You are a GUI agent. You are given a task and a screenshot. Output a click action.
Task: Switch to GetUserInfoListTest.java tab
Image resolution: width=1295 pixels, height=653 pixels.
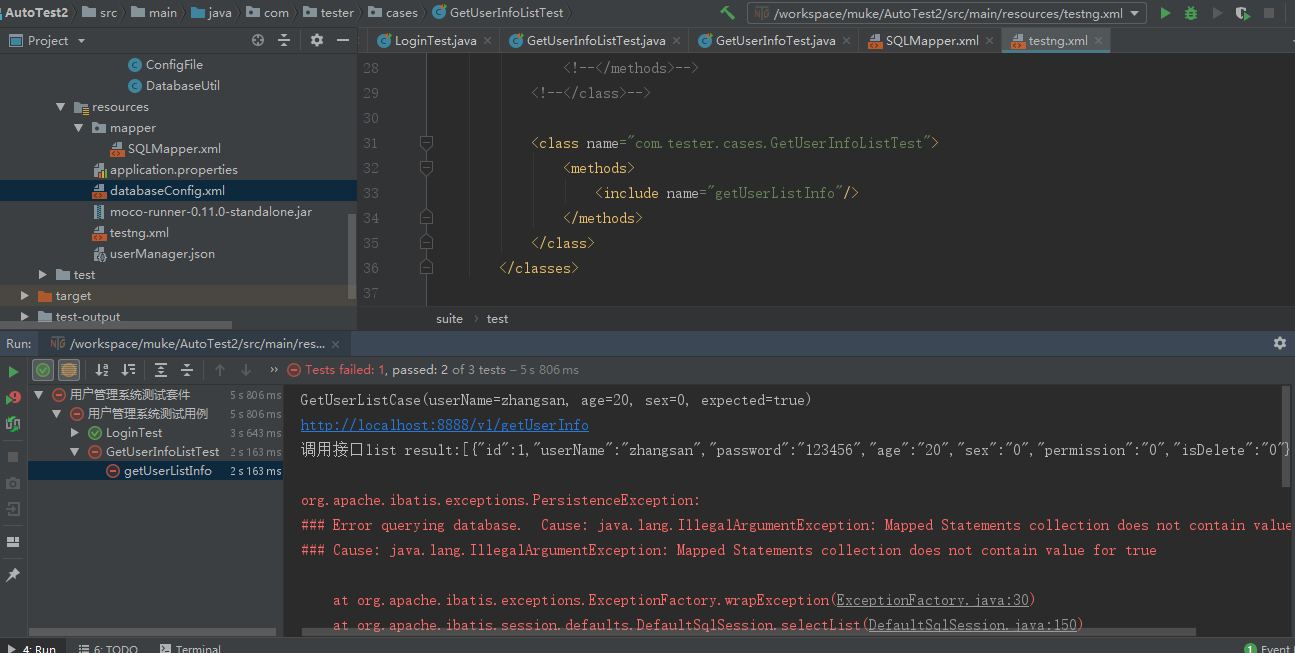point(595,41)
